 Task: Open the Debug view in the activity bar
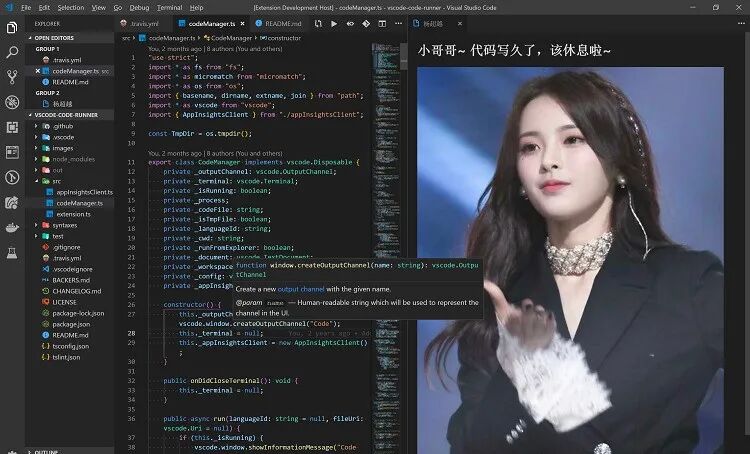tap(12, 102)
